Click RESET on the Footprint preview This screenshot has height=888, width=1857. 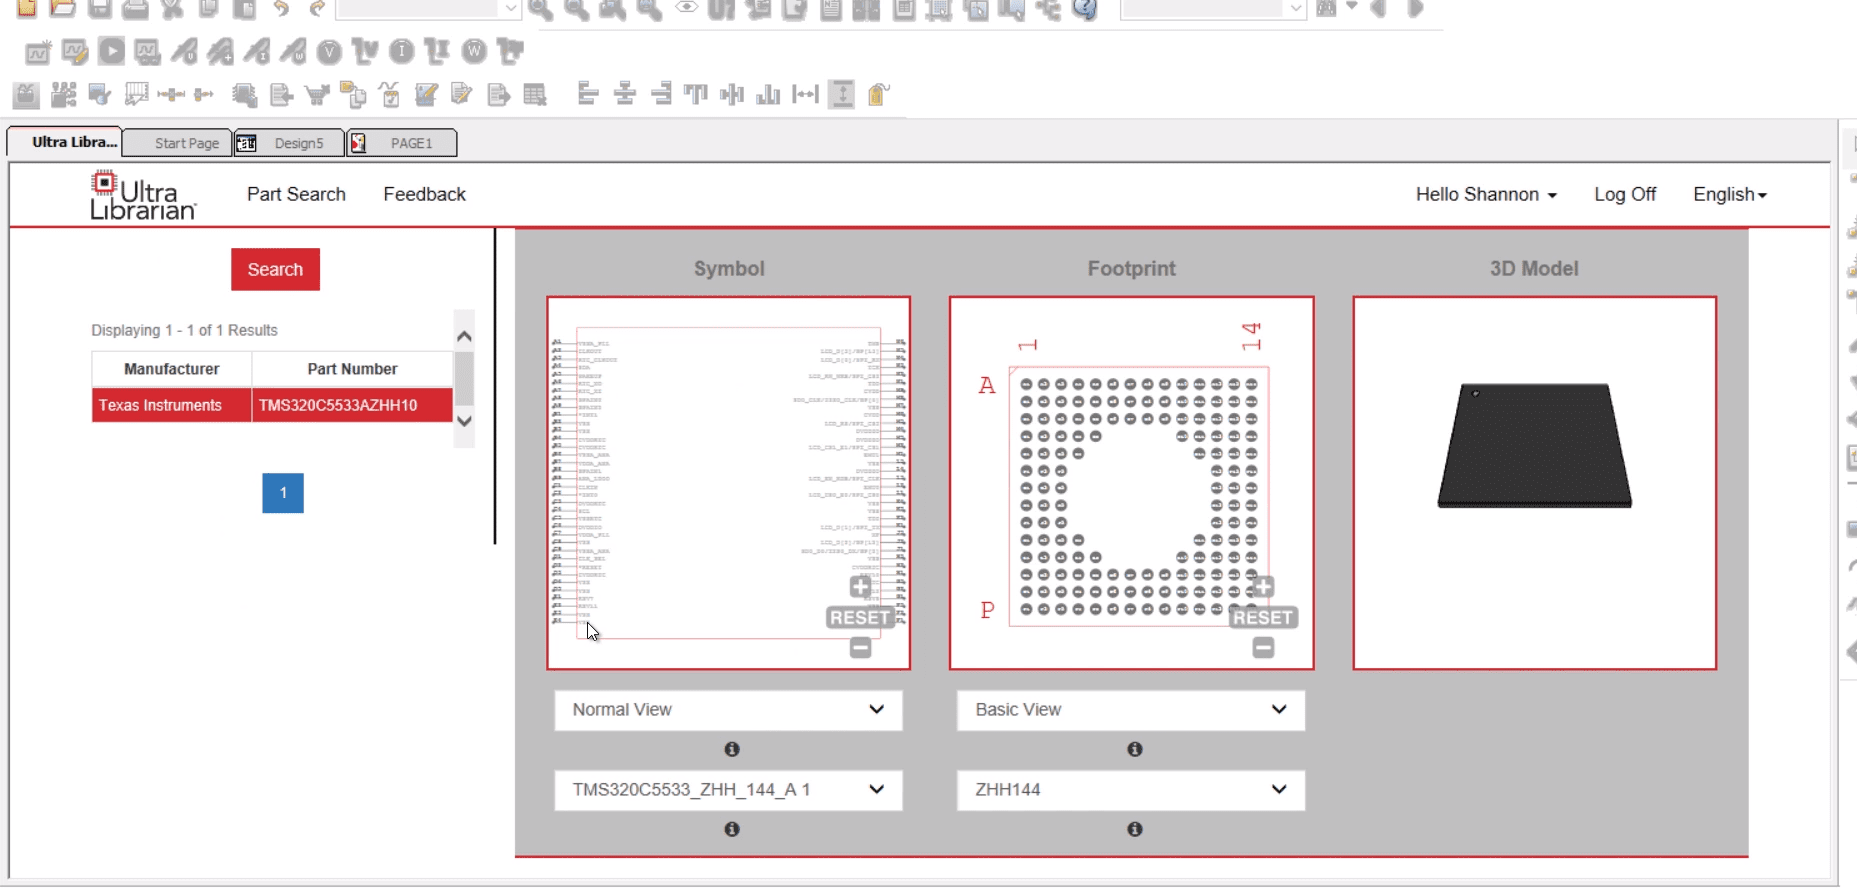pyautogui.click(x=1263, y=618)
